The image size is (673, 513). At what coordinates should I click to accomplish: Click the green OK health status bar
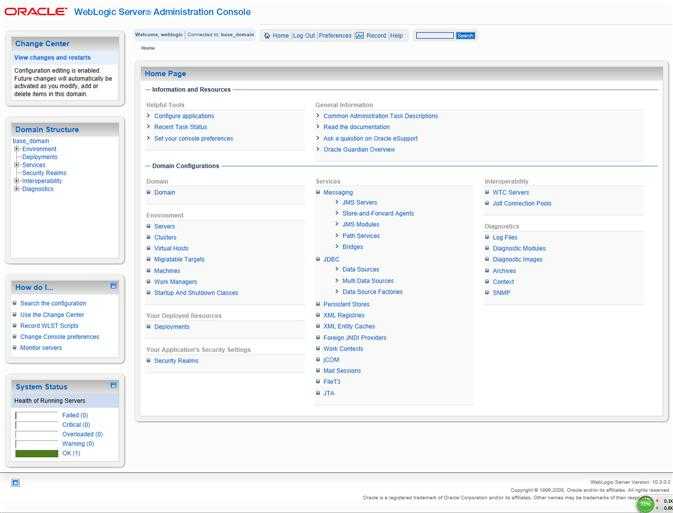(36, 453)
